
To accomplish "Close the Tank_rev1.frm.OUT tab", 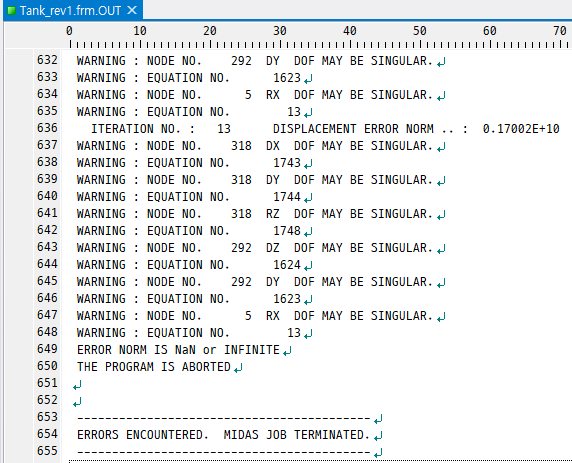I will click(x=132, y=10).
